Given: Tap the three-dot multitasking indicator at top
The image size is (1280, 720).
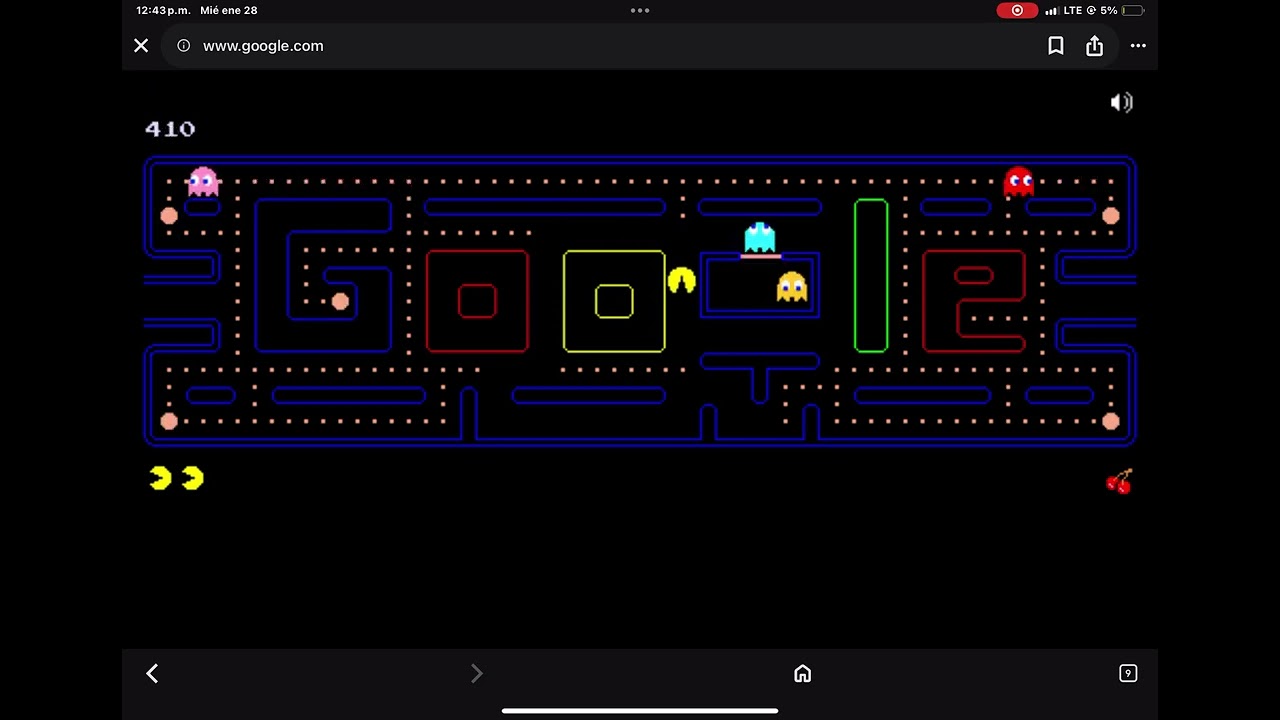Looking at the screenshot, I should (640, 10).
